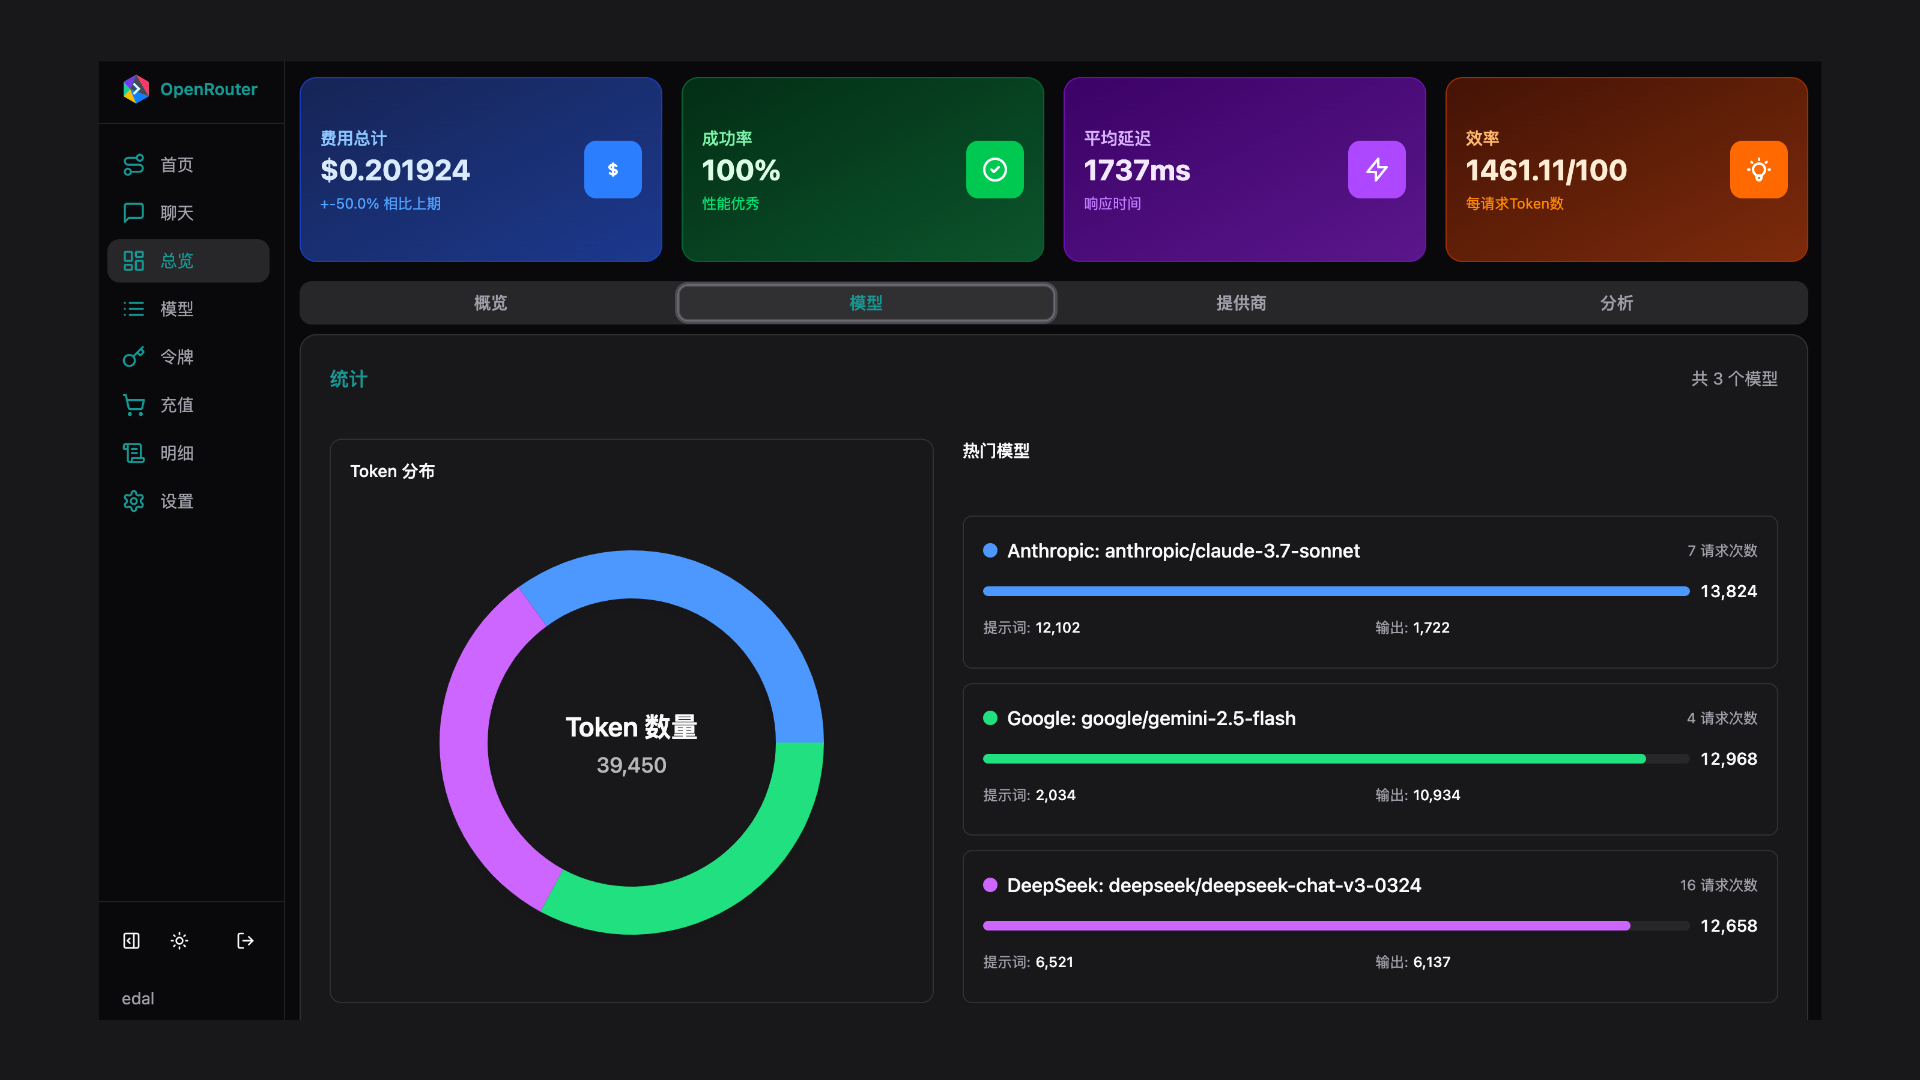Open 设置 in the sidebar
This screenshot has width=1920, height=1080.
[x=188, y=501]
